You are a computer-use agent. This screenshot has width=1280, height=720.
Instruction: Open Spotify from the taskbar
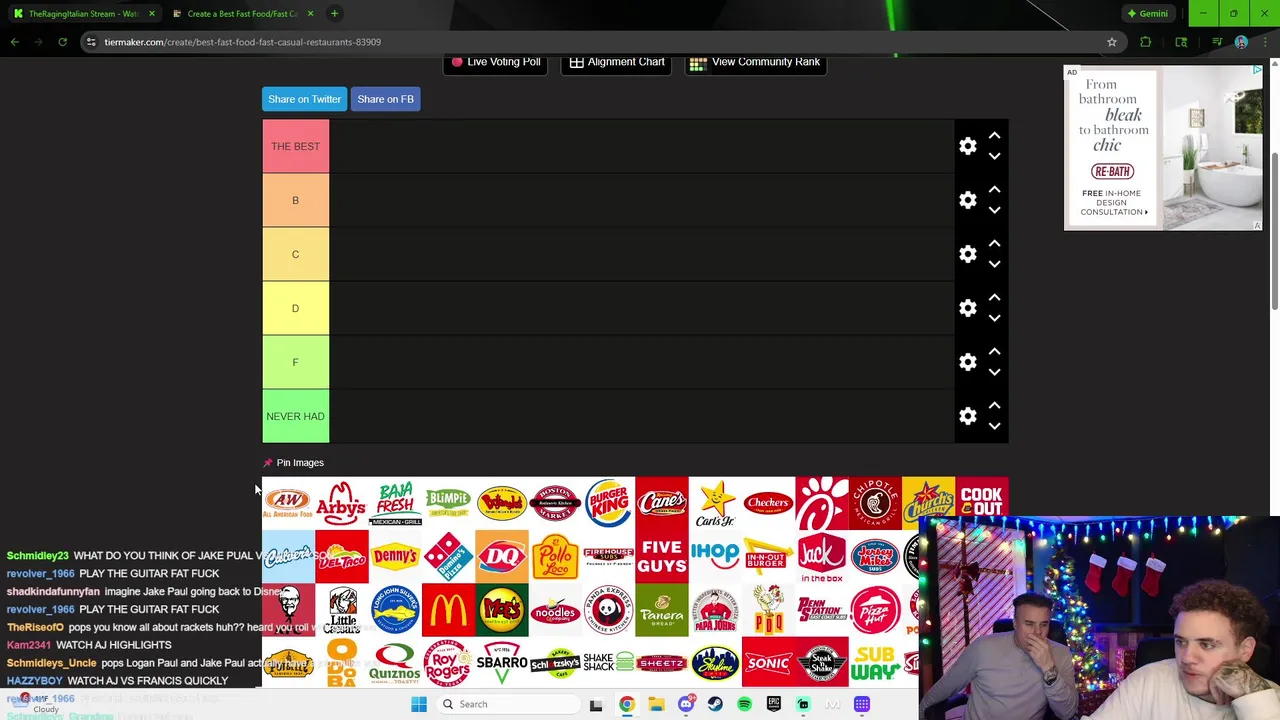pos(744,704)
